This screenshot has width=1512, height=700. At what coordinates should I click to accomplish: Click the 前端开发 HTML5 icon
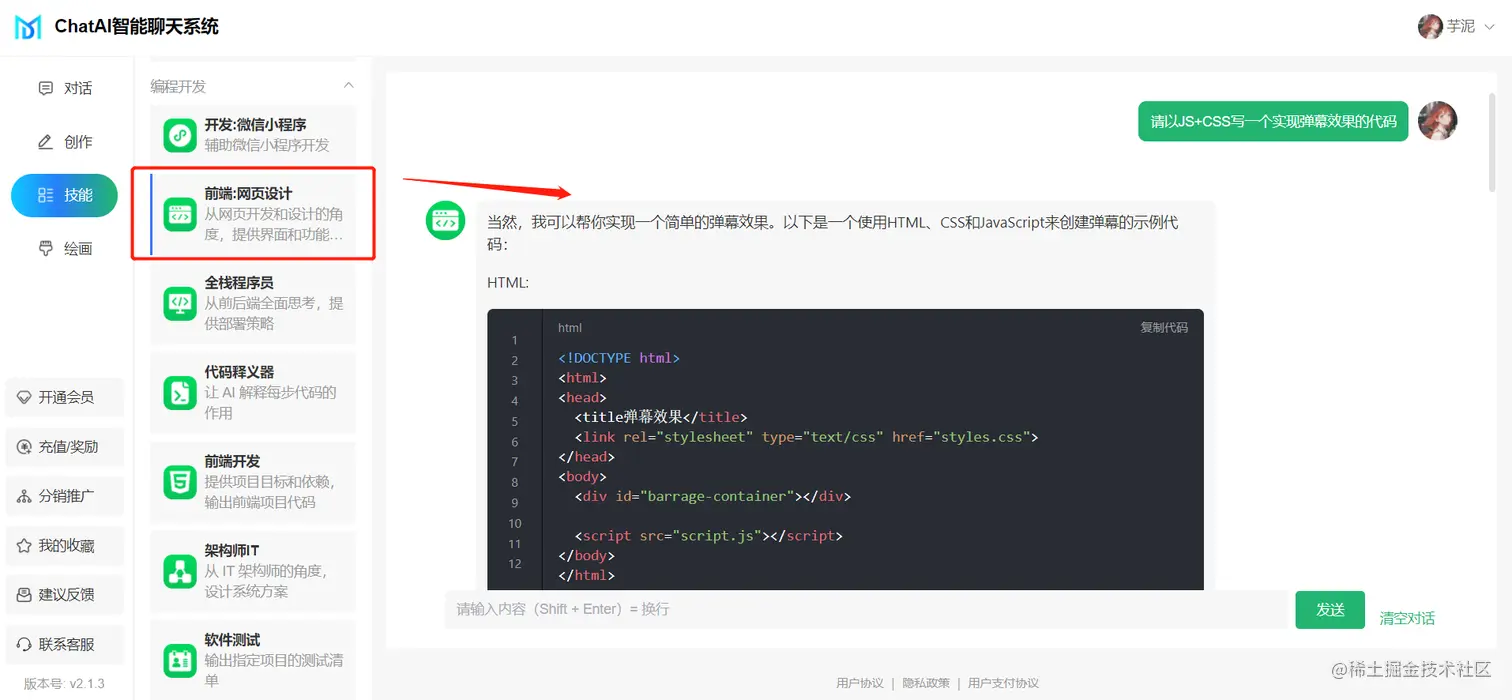pos(180,481)
